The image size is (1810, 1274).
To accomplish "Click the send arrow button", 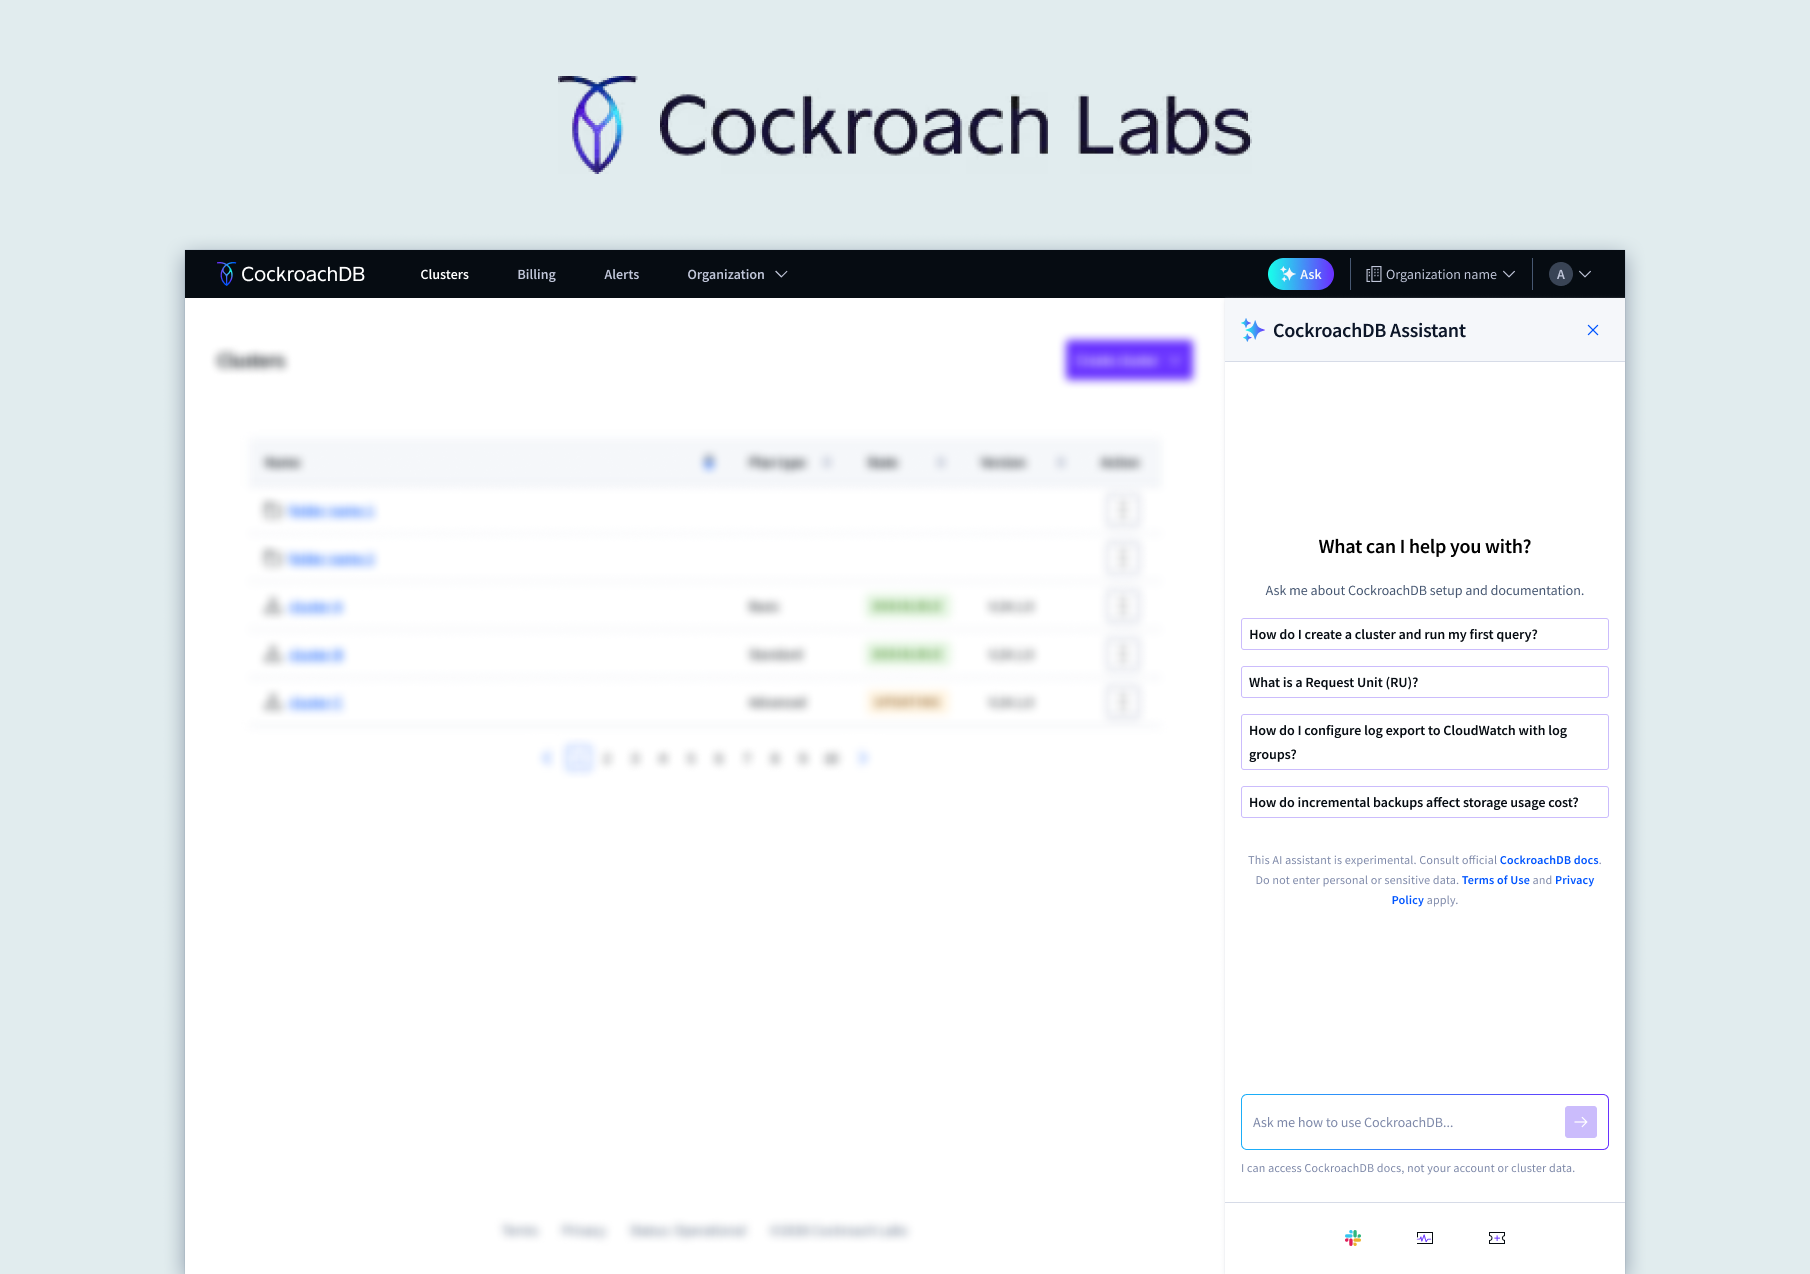I will click(1580, 1122).
